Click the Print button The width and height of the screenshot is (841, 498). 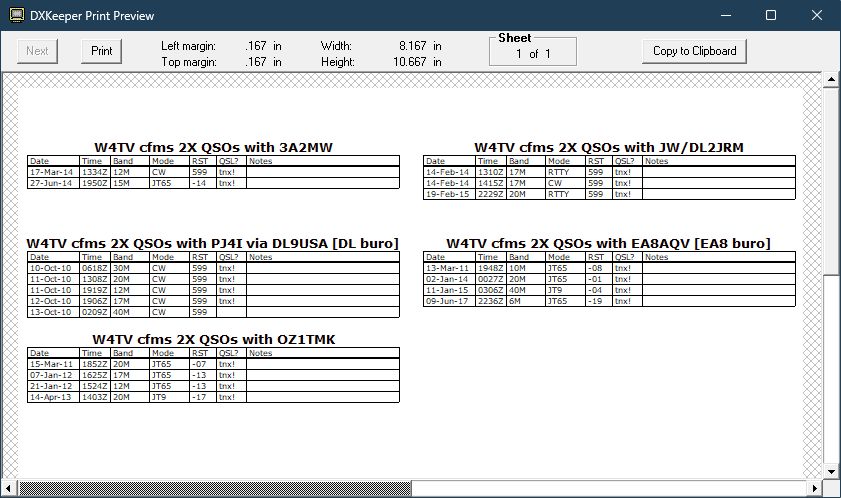pos(101,51)
